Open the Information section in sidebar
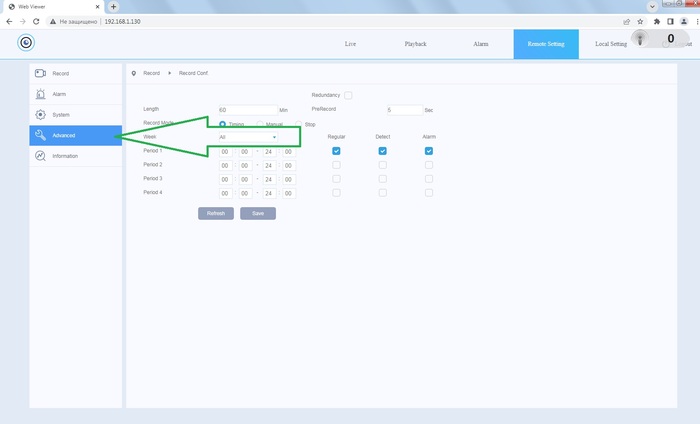700x424 pixels. [x=64, y=156]
